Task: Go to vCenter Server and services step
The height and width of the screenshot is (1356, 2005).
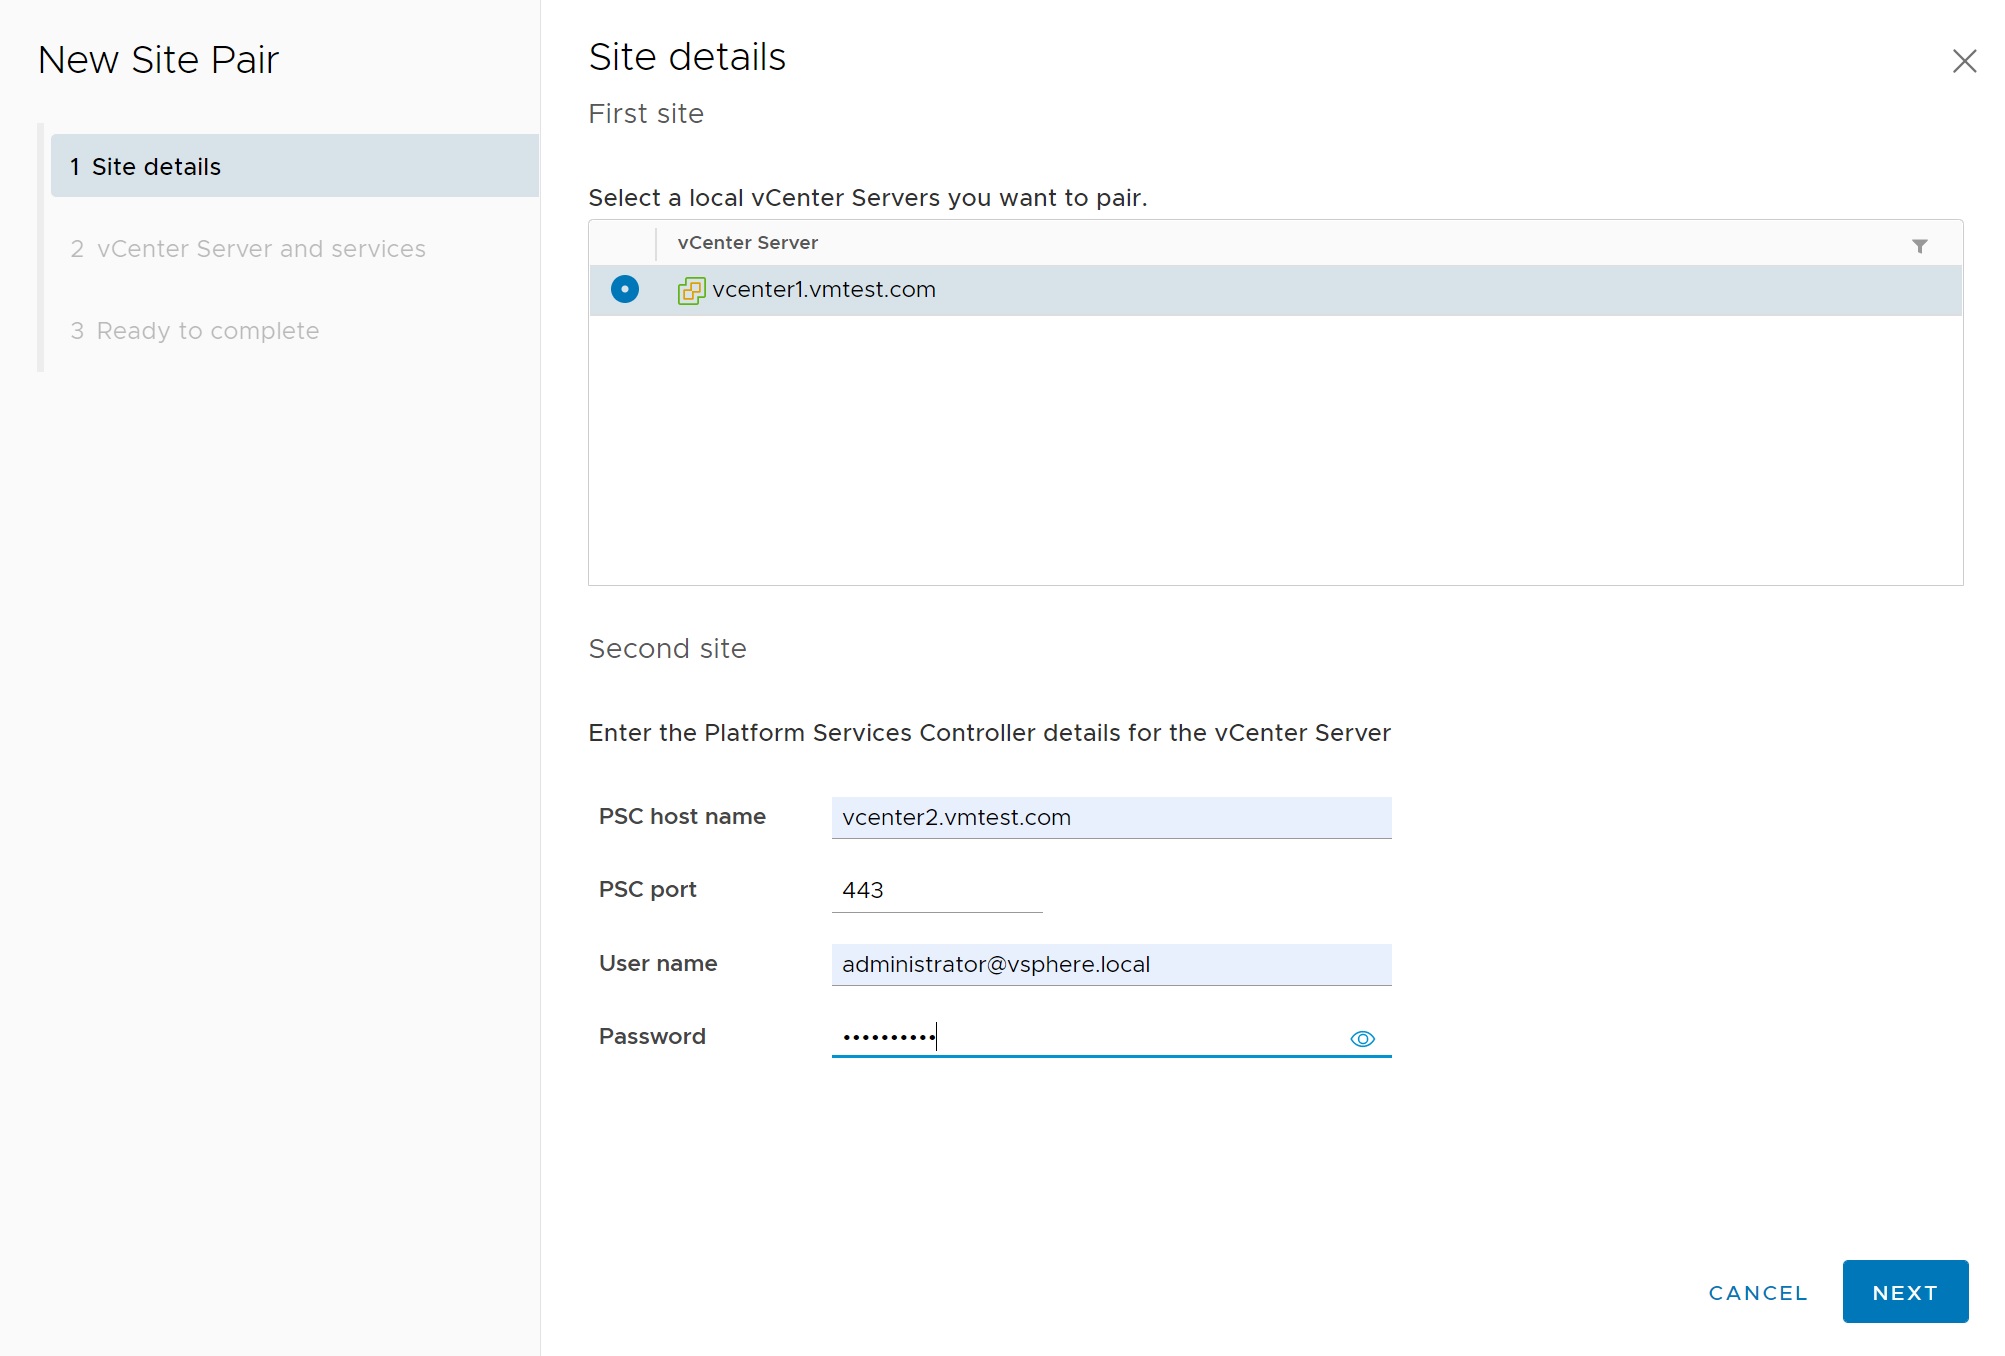Action: (260, 248)
